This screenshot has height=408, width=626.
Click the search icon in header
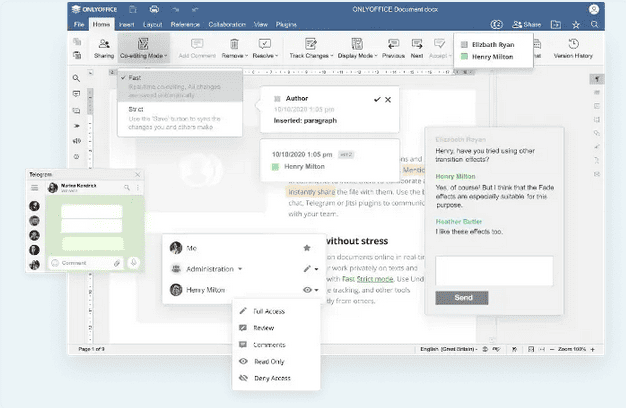594,24
